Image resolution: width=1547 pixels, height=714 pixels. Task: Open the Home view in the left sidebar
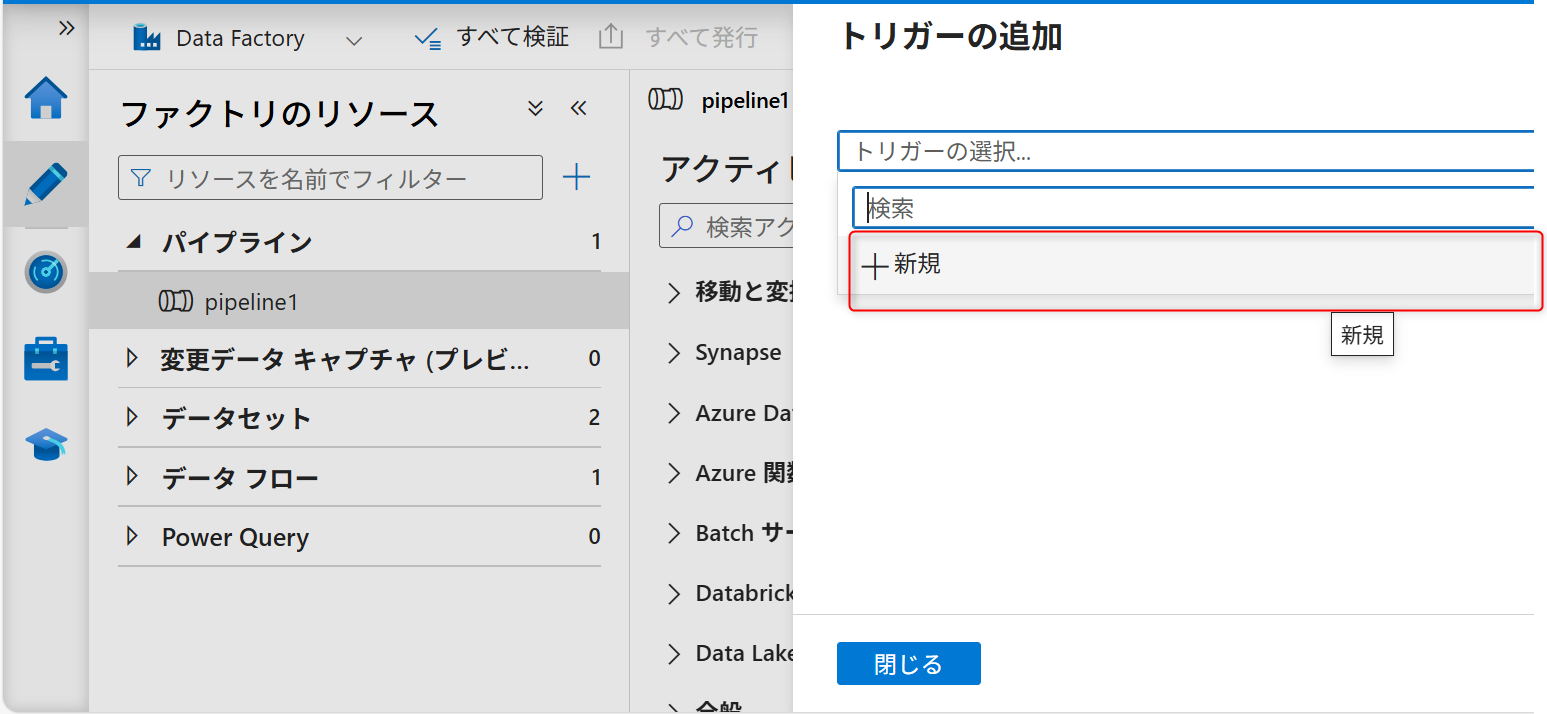(44, 98)
